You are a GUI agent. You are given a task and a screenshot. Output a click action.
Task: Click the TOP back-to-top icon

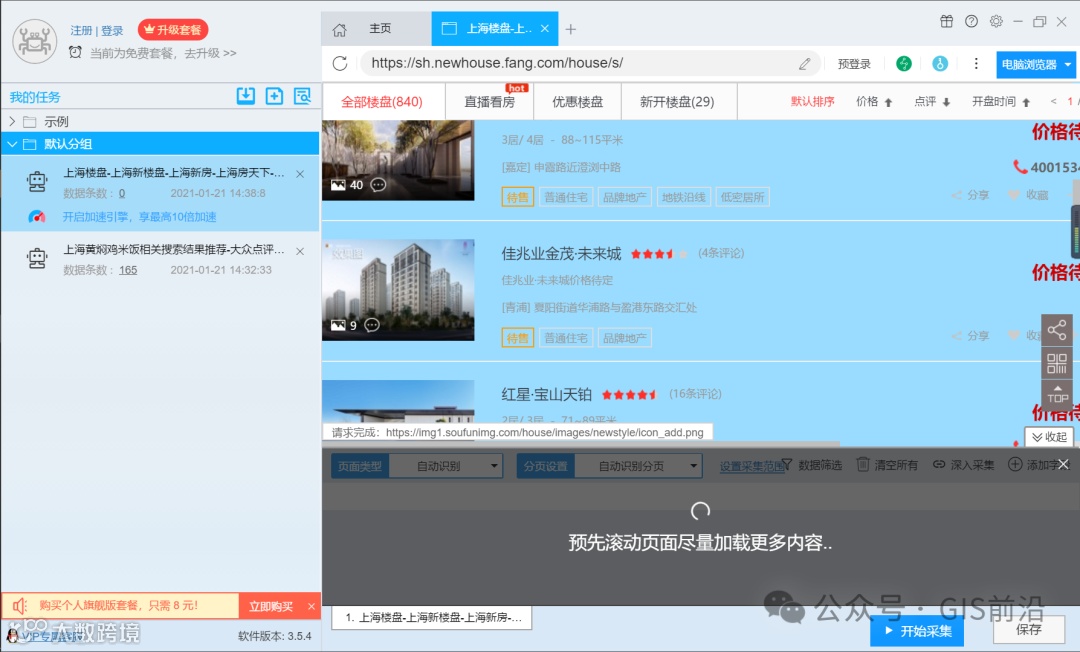tap(1057, 395)
